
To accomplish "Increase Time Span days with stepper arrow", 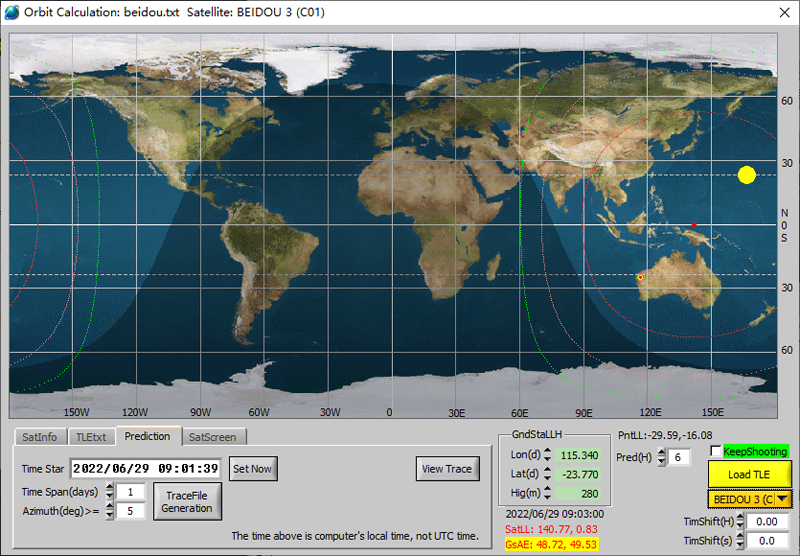I will click(110, 488).
